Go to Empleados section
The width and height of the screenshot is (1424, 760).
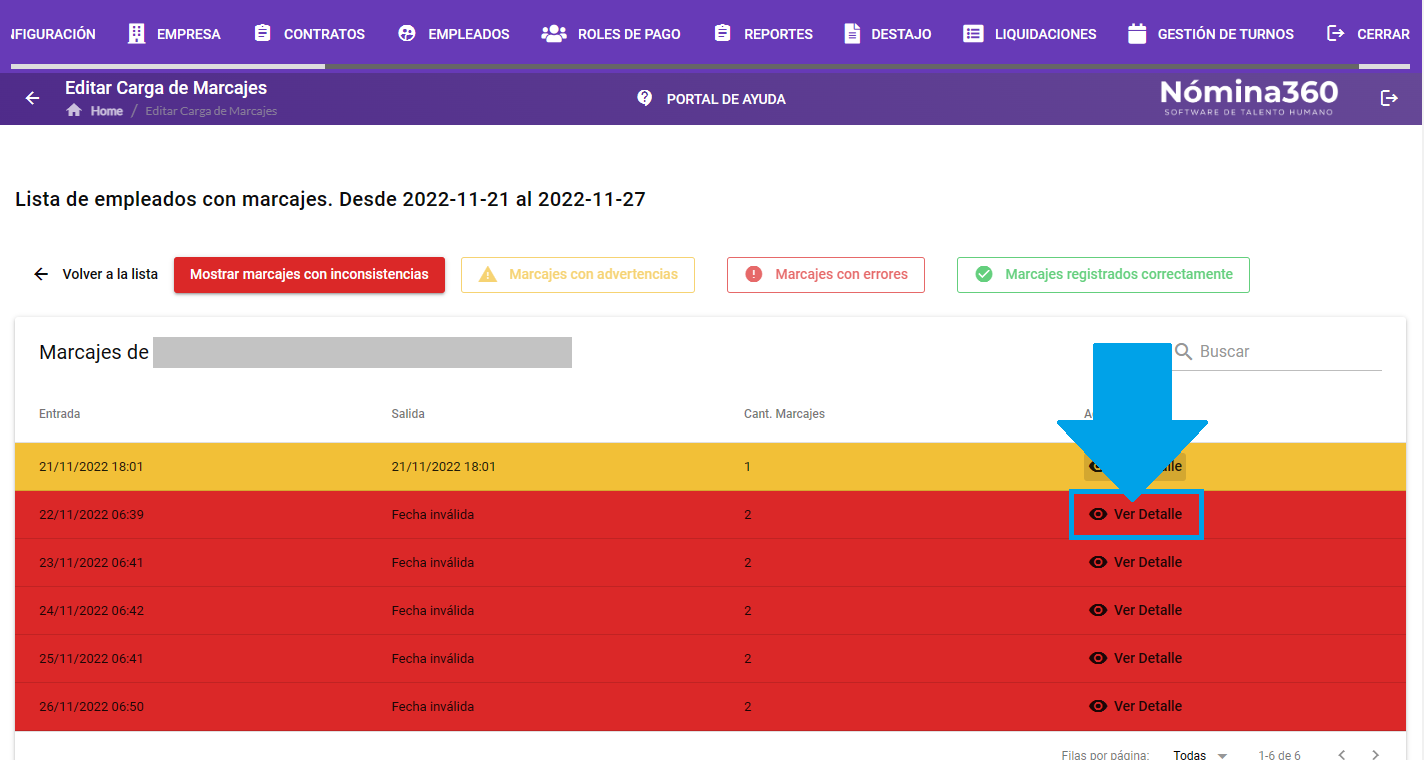click(x=453, y=34)
